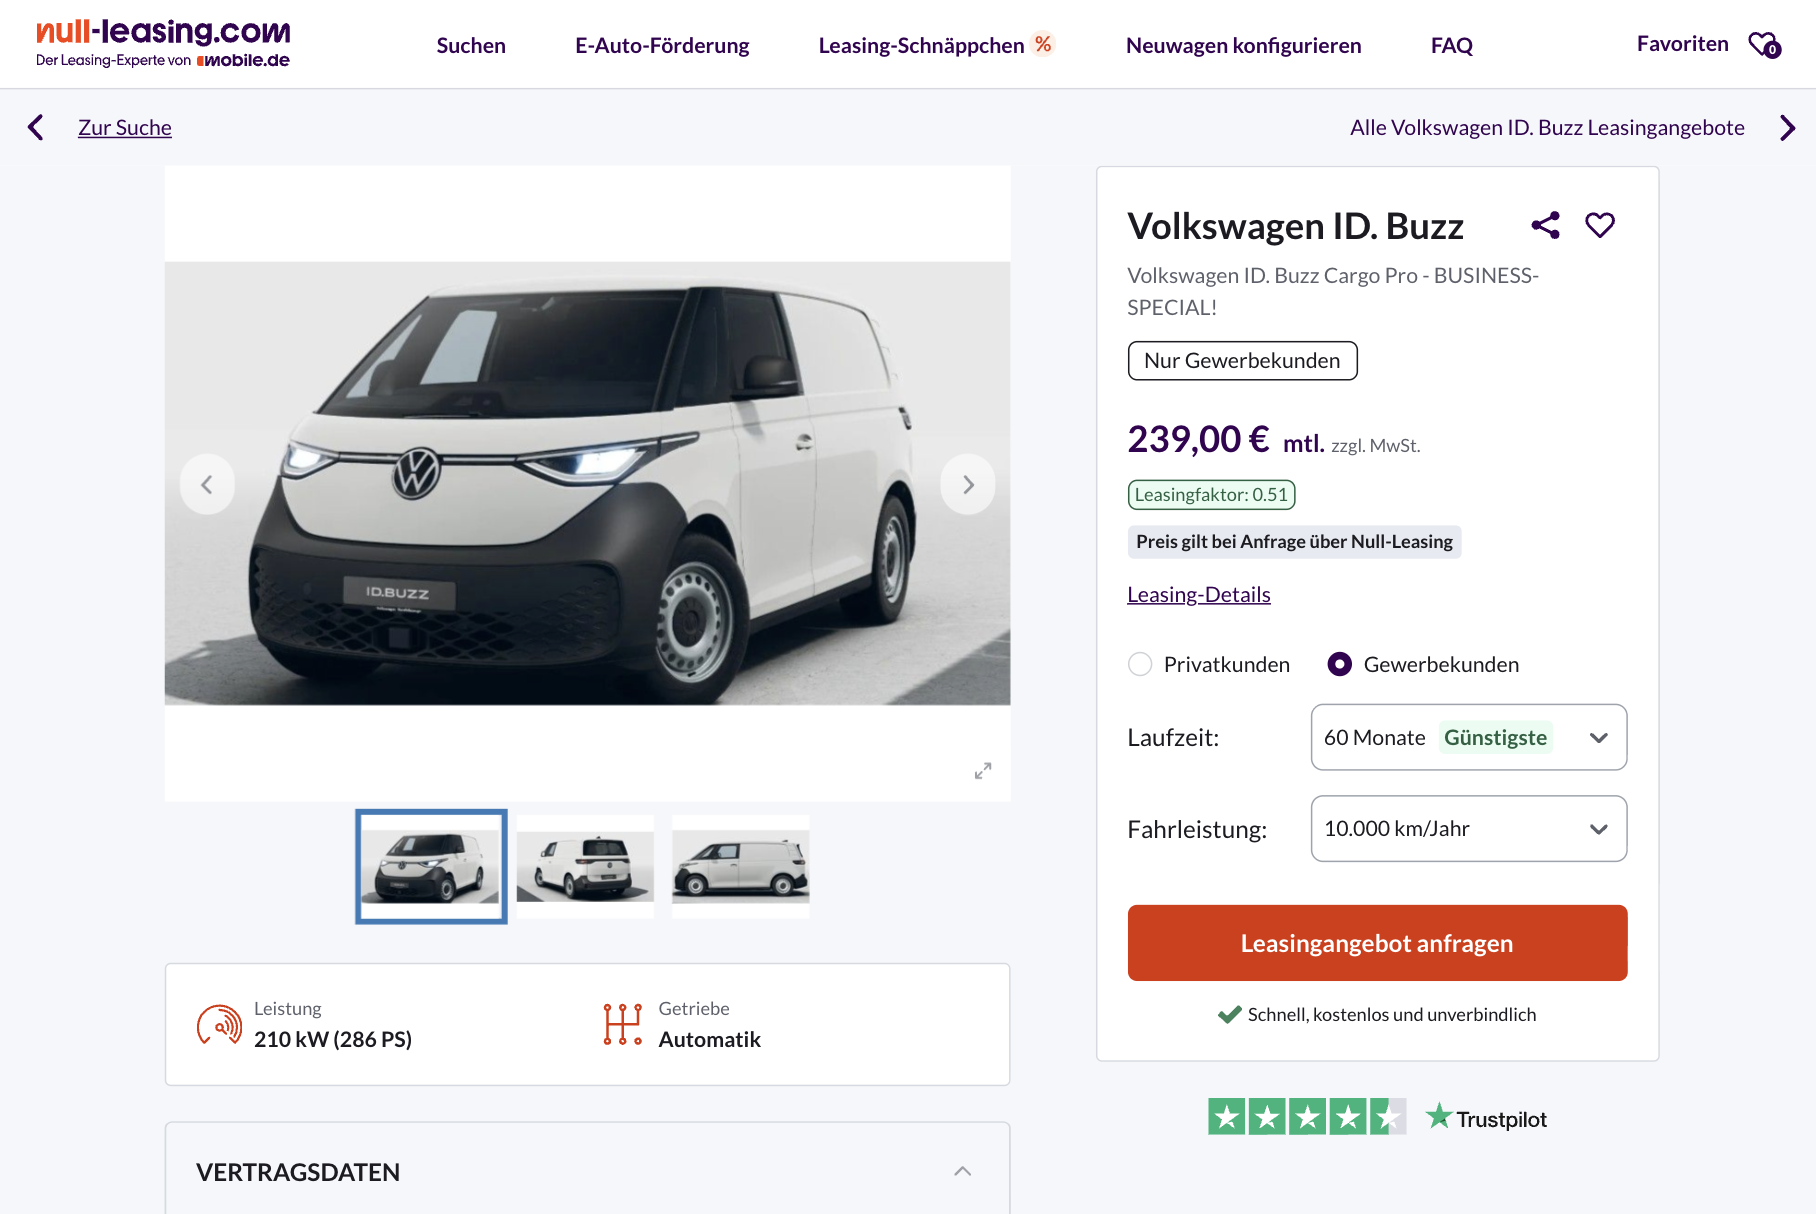
Task: Click the Leasingangebot anfragen button
Action: (x=1377, y=943)
